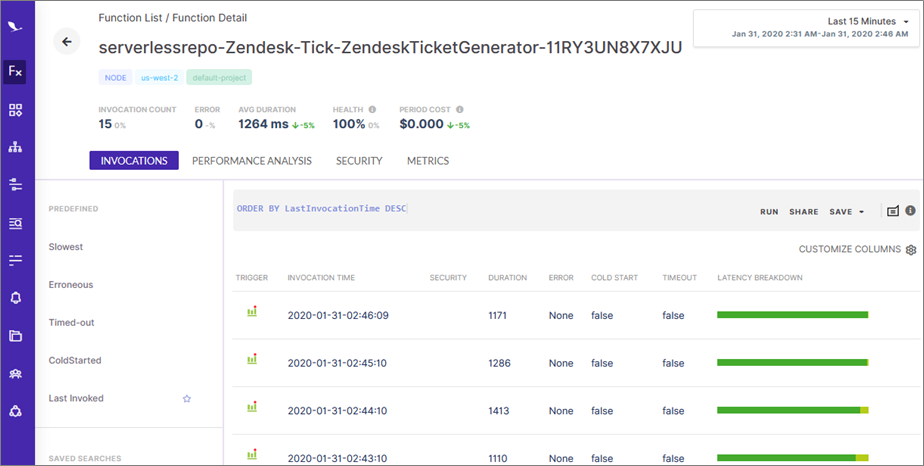Screen dimensions: 924x466
Task: Open the projects folder sidebar icon
Action: (x=15, y=336)
